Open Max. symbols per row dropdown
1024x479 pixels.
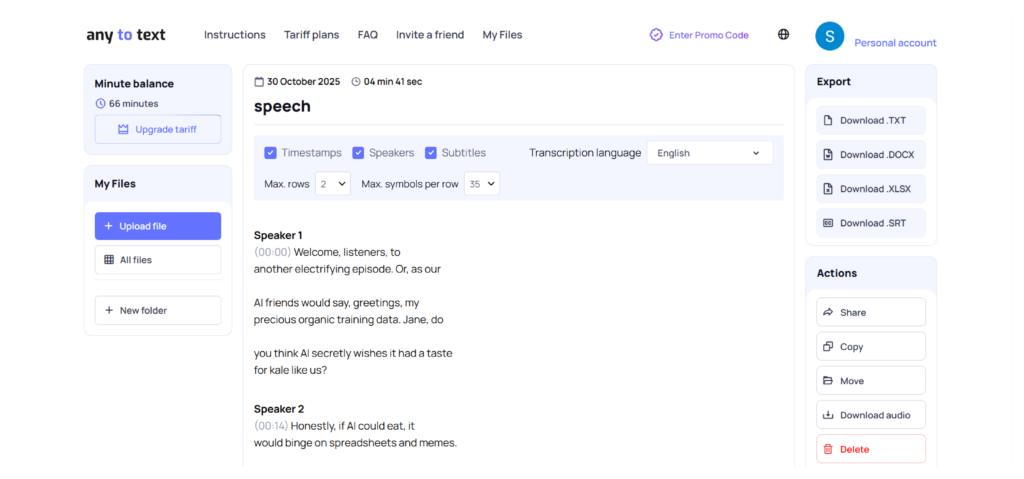[x=481, y=184]
